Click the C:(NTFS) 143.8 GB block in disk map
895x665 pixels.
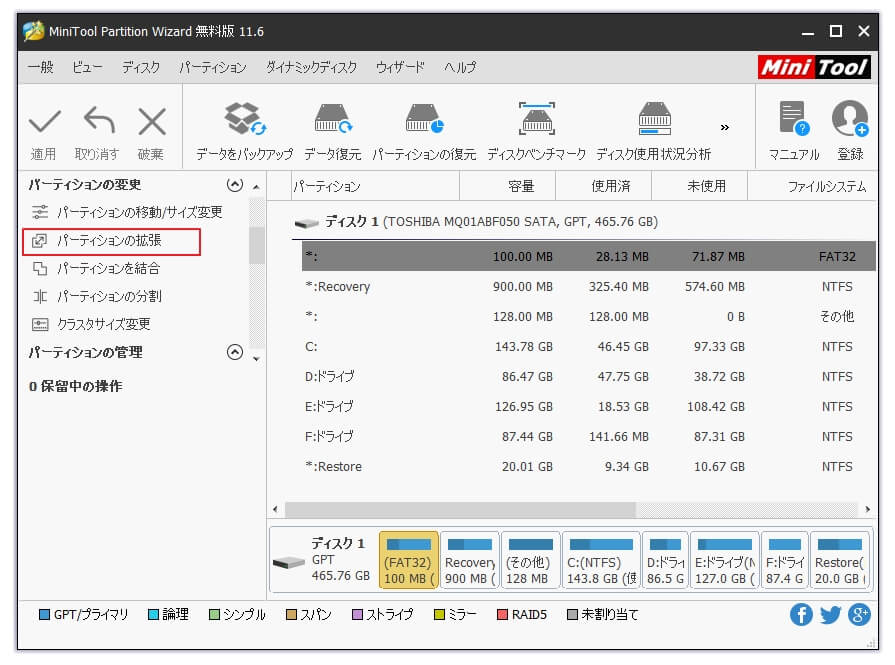(602, 560)
